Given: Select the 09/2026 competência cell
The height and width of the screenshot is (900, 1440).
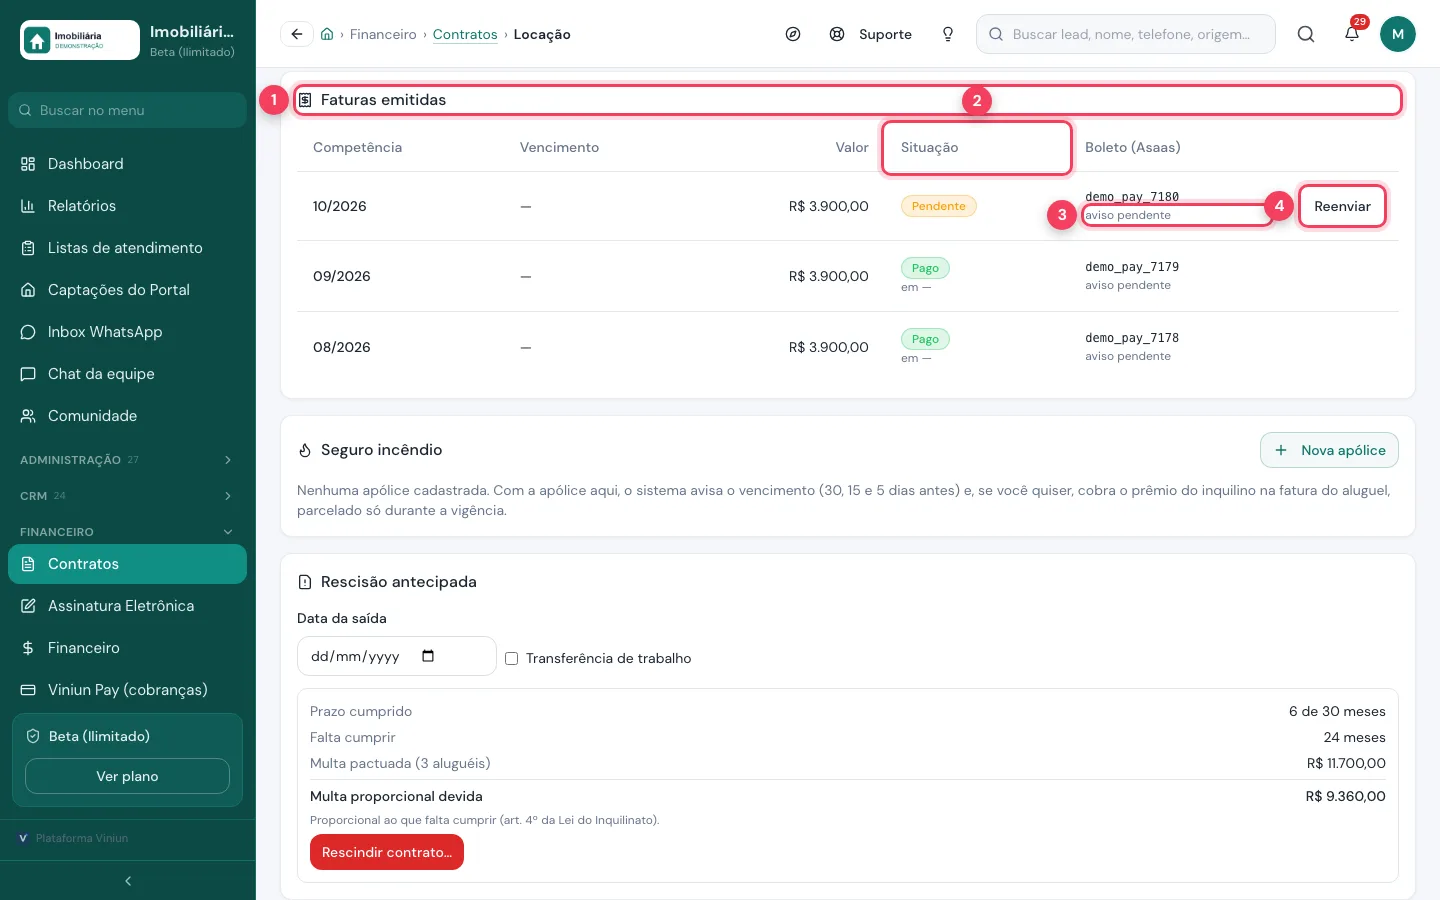Looking at the screenshot, I should [x=342, y=276].
